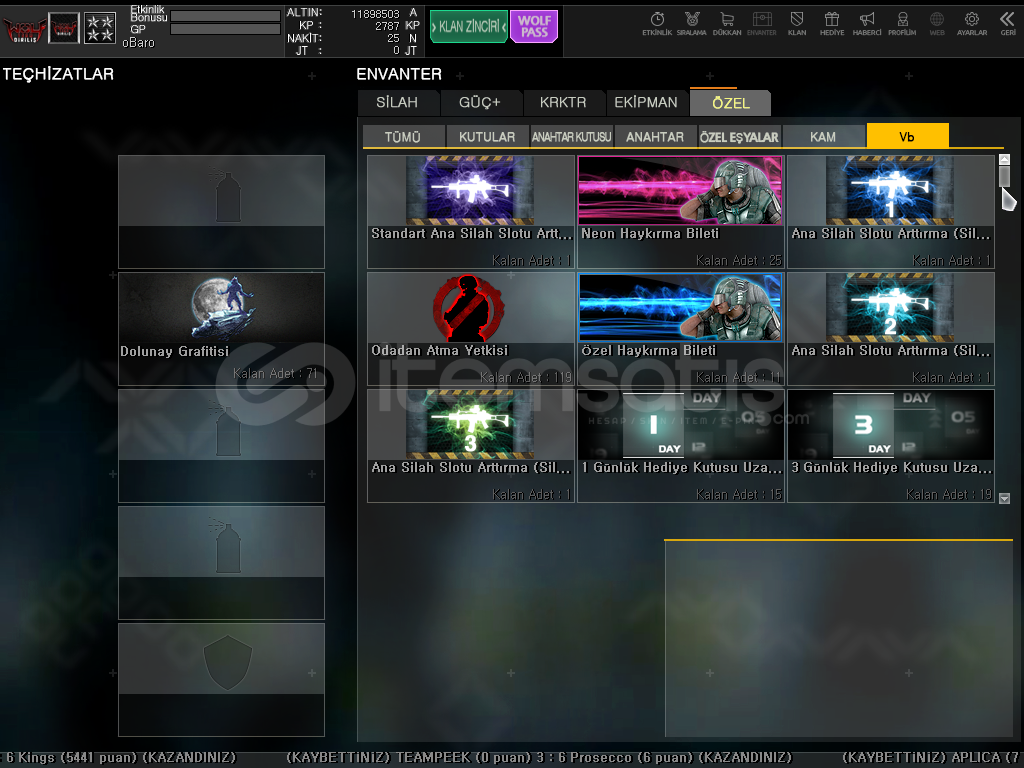Select the ANAHTAR KUTUSU sub-tab
1024x768 pixels.
(x=571, y=136)
